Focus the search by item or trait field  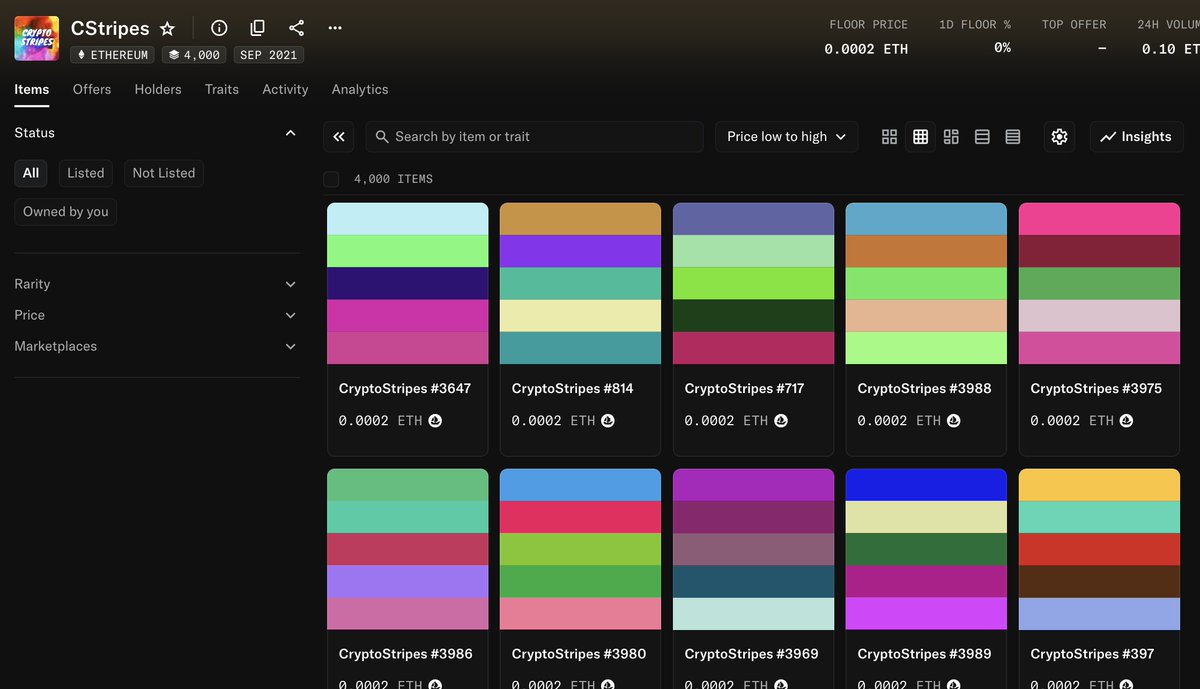535,137
